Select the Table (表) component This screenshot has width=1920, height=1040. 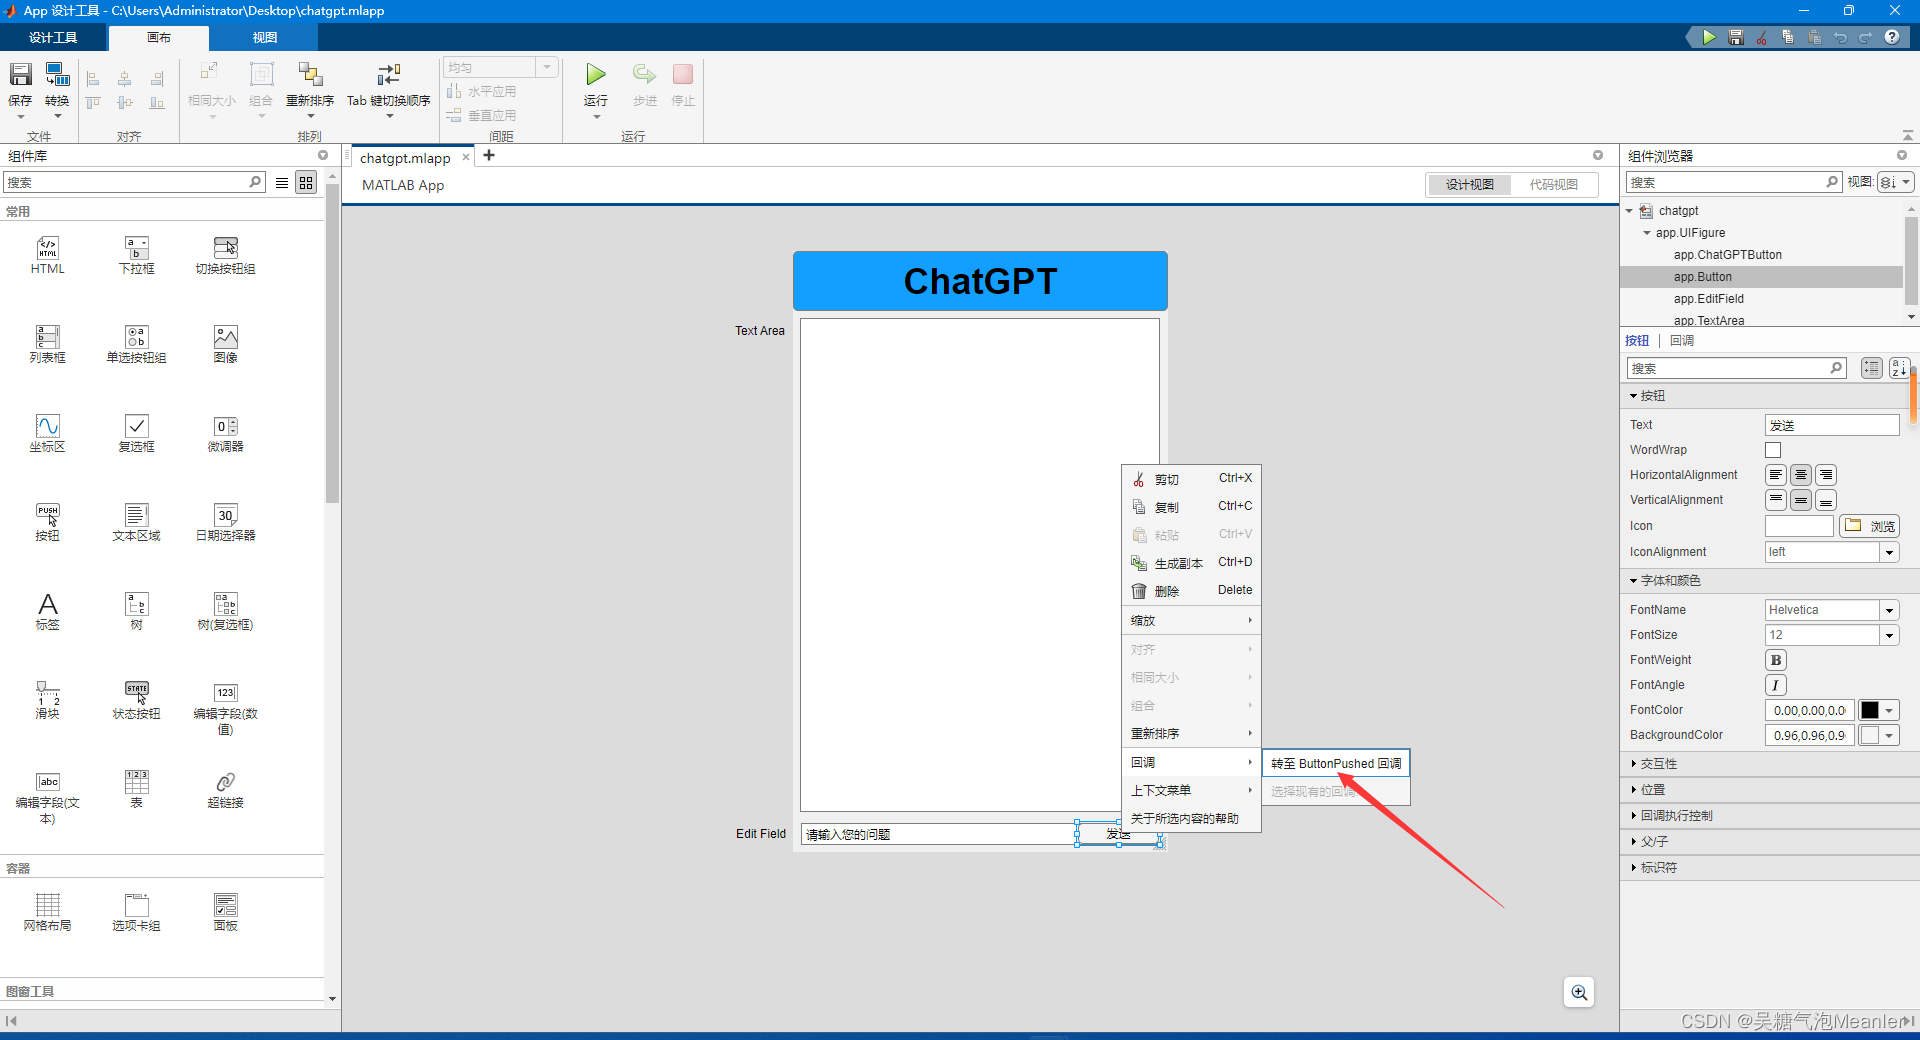(x=136, y=790)
